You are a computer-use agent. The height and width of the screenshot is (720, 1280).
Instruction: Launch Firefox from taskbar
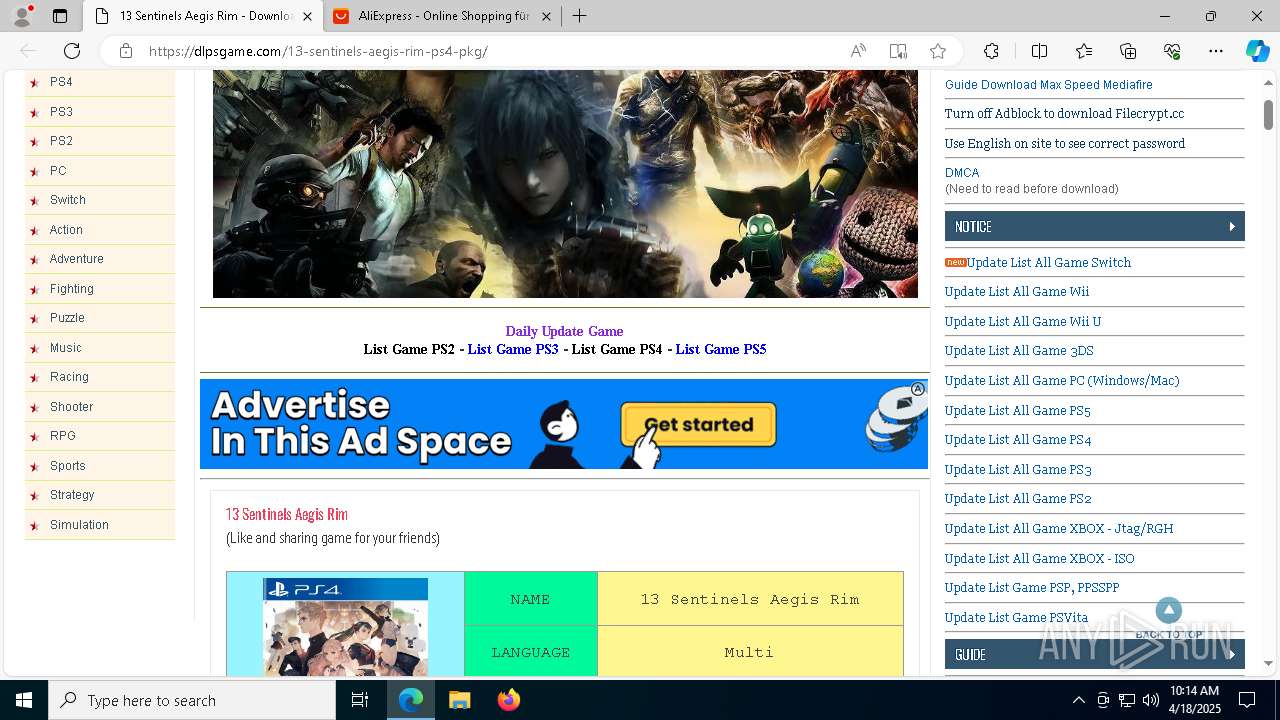(x=508, y=700)
